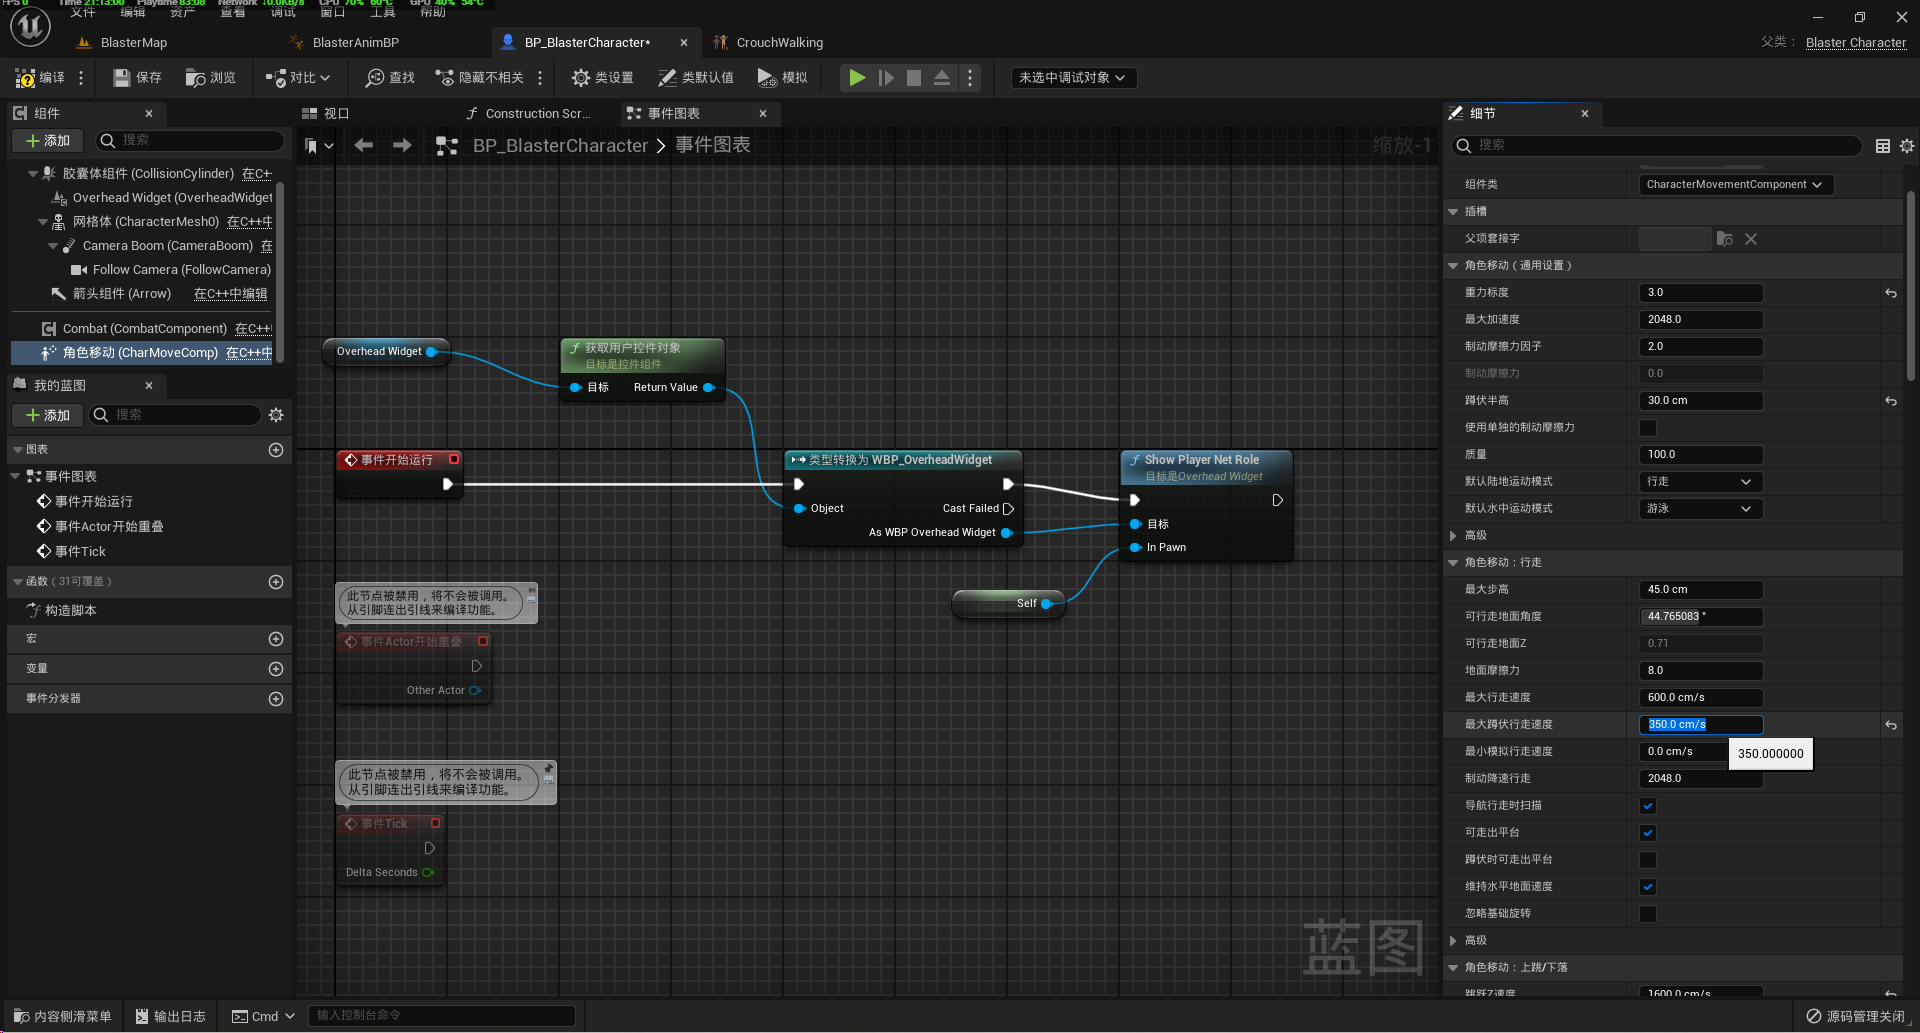Collapse 角色移动：行走 section

(x=1453, y=563)
